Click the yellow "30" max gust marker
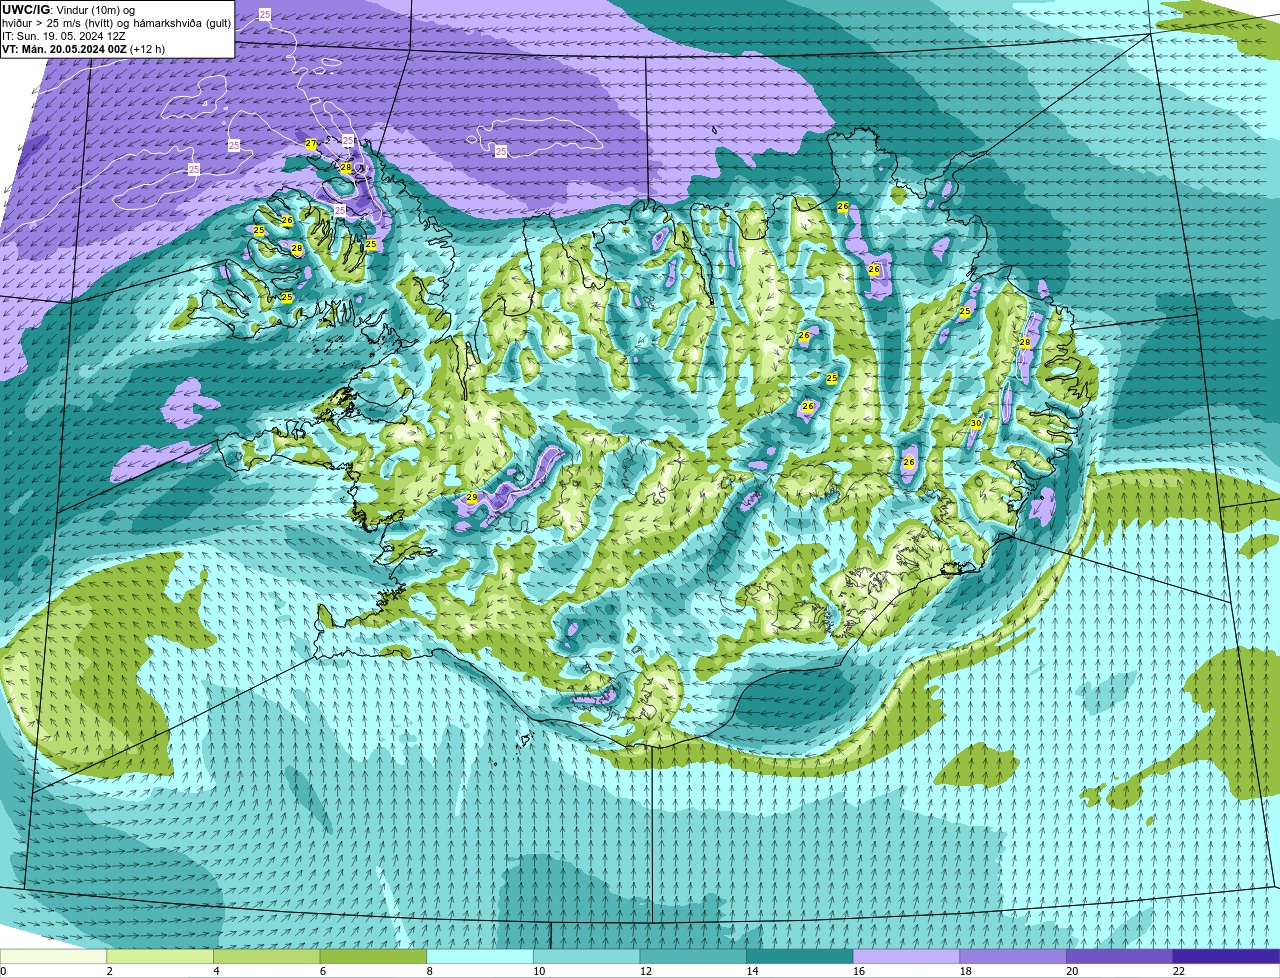Viewport: 1280px width, 978px height. click(975, 424)
